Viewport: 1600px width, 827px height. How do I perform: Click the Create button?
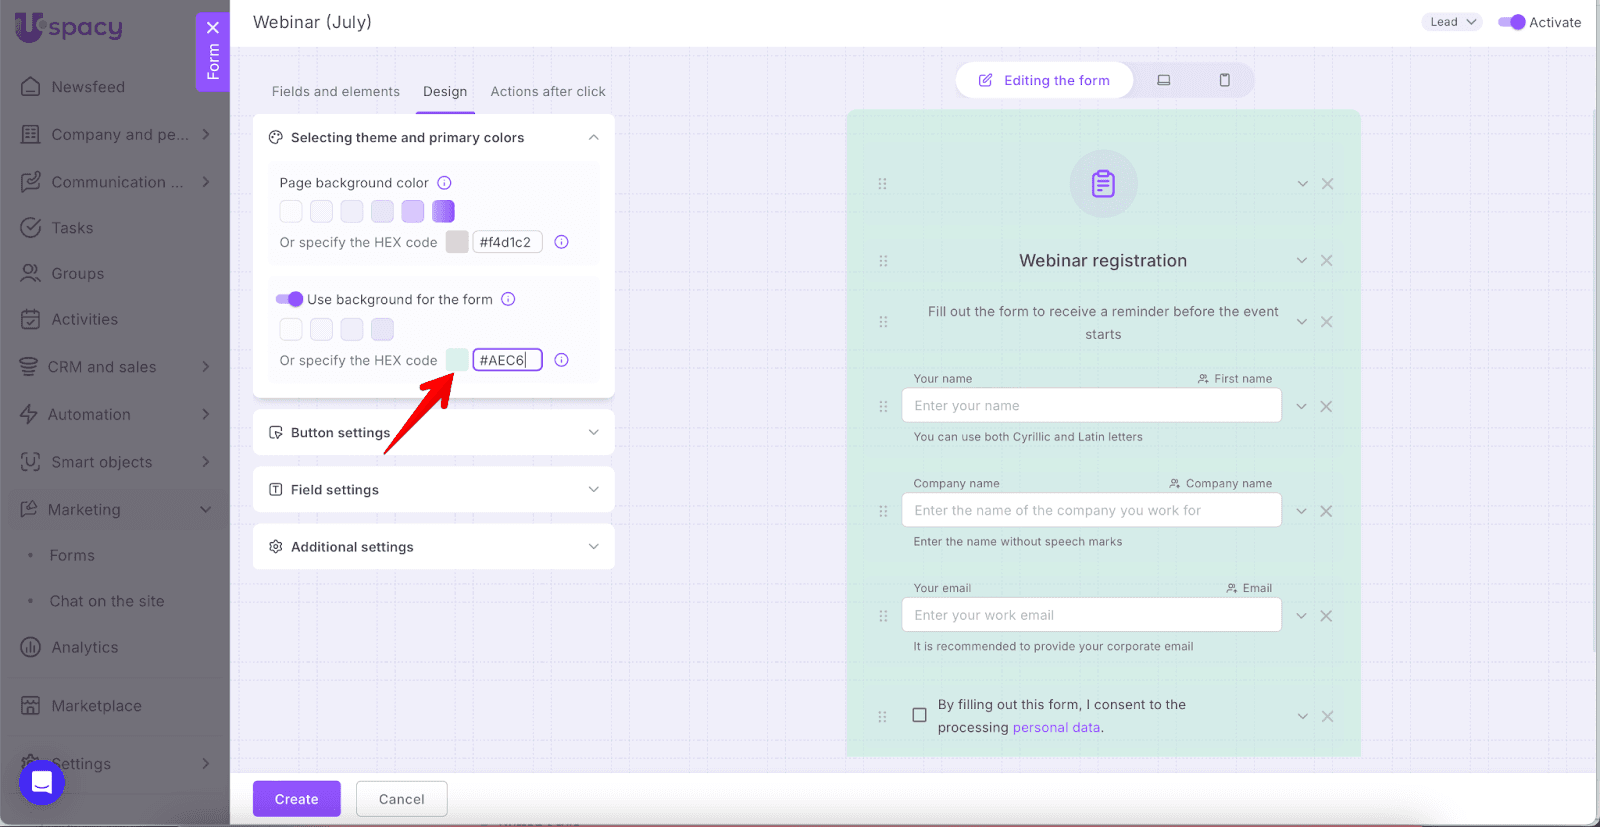tap(296, 799)
